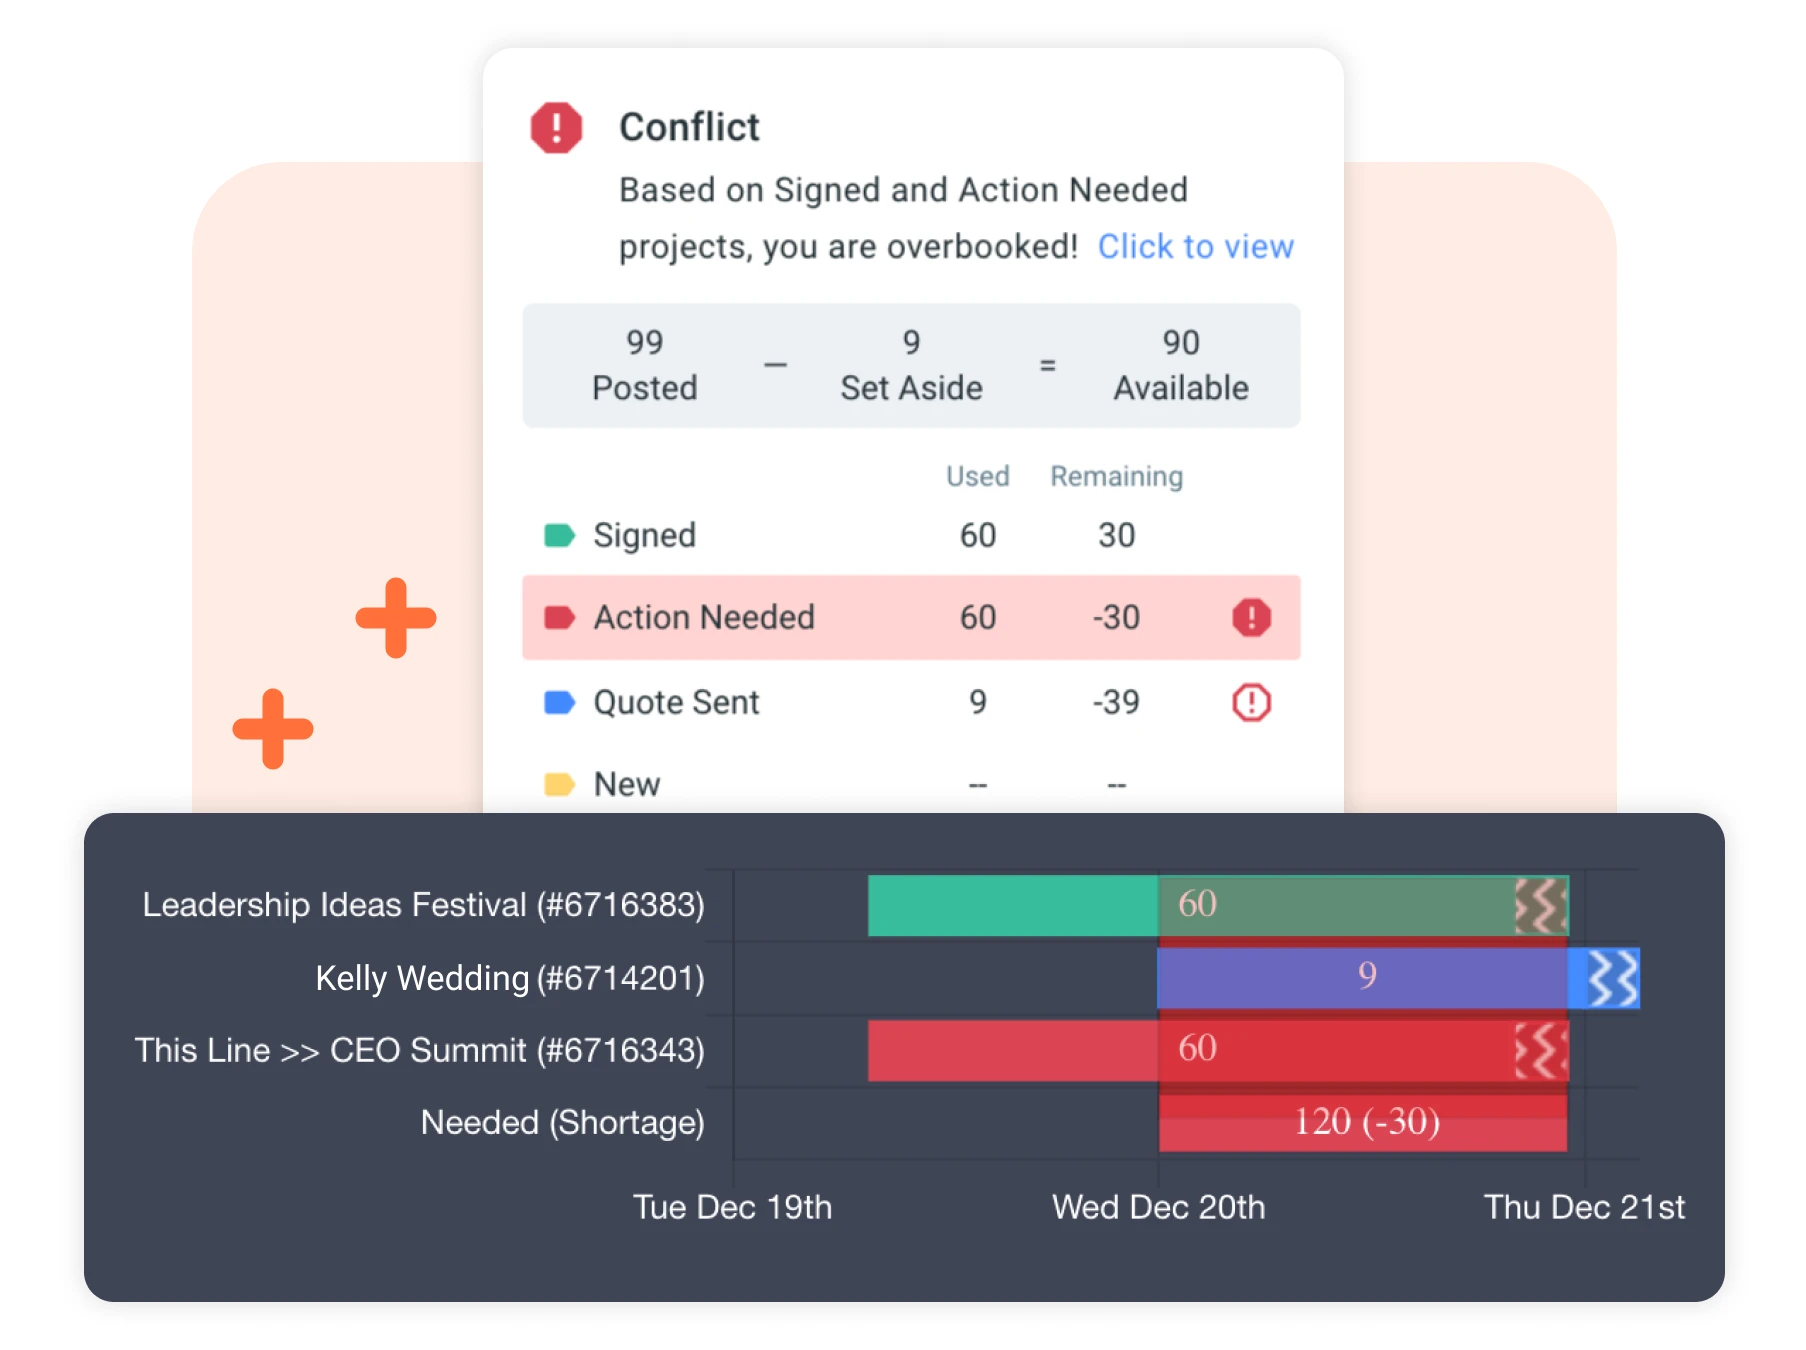Image resolution: width=1806 pixels, height=1350 pixels.
Task: Click the Used column header
Action: click(978, 477)
